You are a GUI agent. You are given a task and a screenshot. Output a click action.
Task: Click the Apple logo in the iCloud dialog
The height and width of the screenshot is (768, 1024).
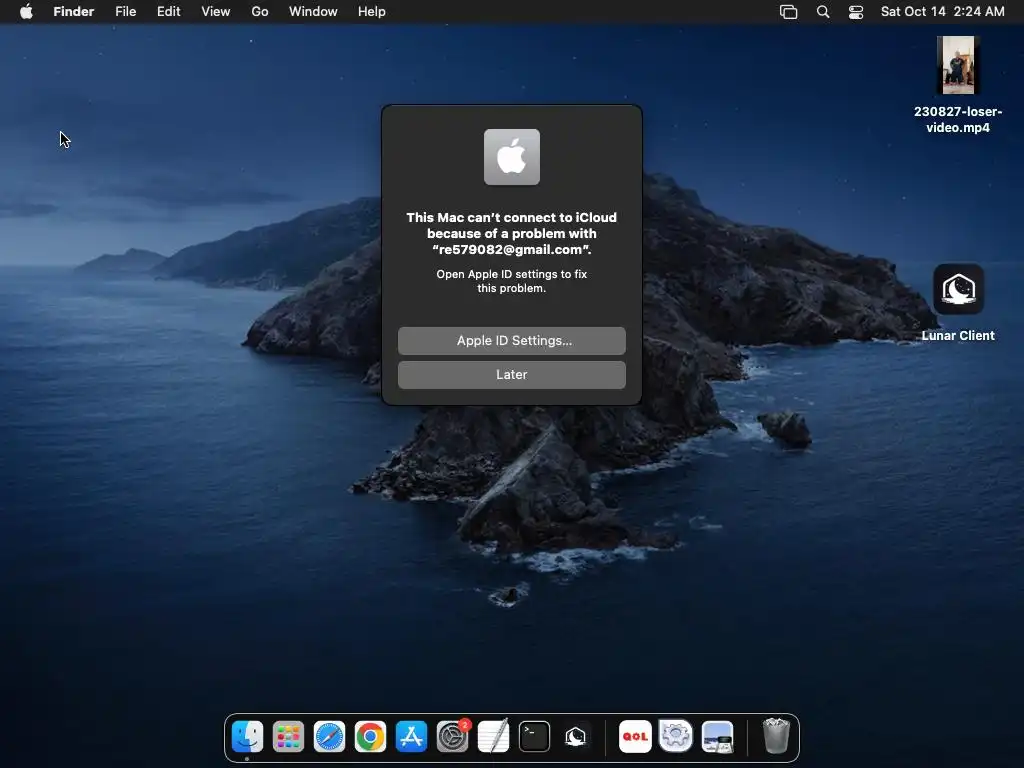(x=511, y=157)
